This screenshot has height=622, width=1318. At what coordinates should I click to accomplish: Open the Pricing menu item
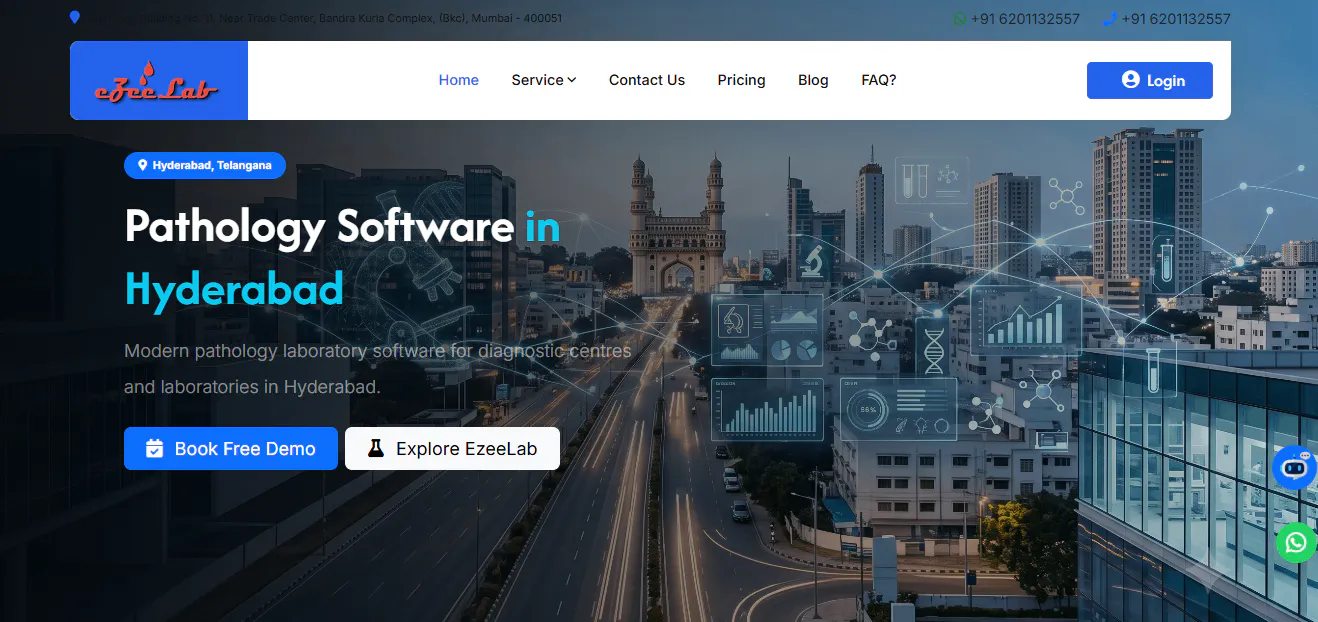[741, 80]
